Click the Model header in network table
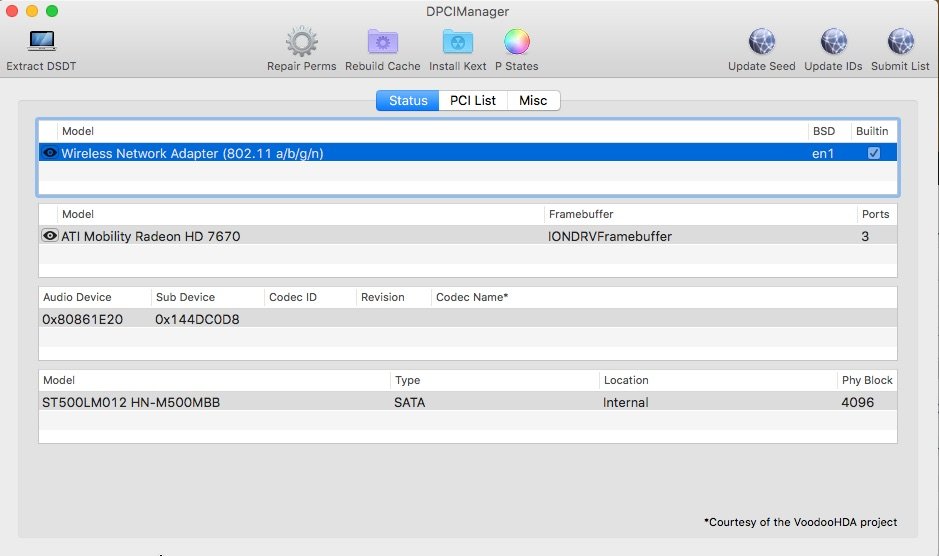Screen dimensions: 939x556 78,131
